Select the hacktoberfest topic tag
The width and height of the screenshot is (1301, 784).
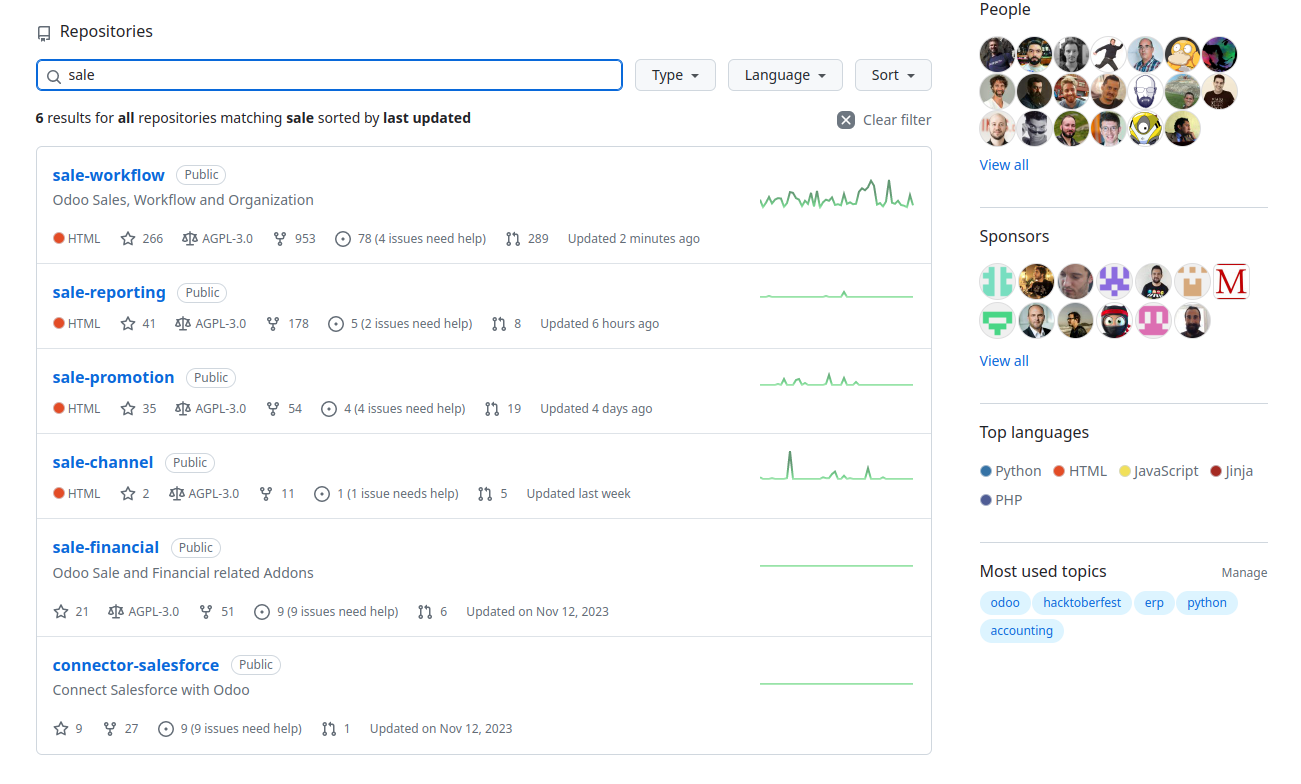[x=1082, y=603]
